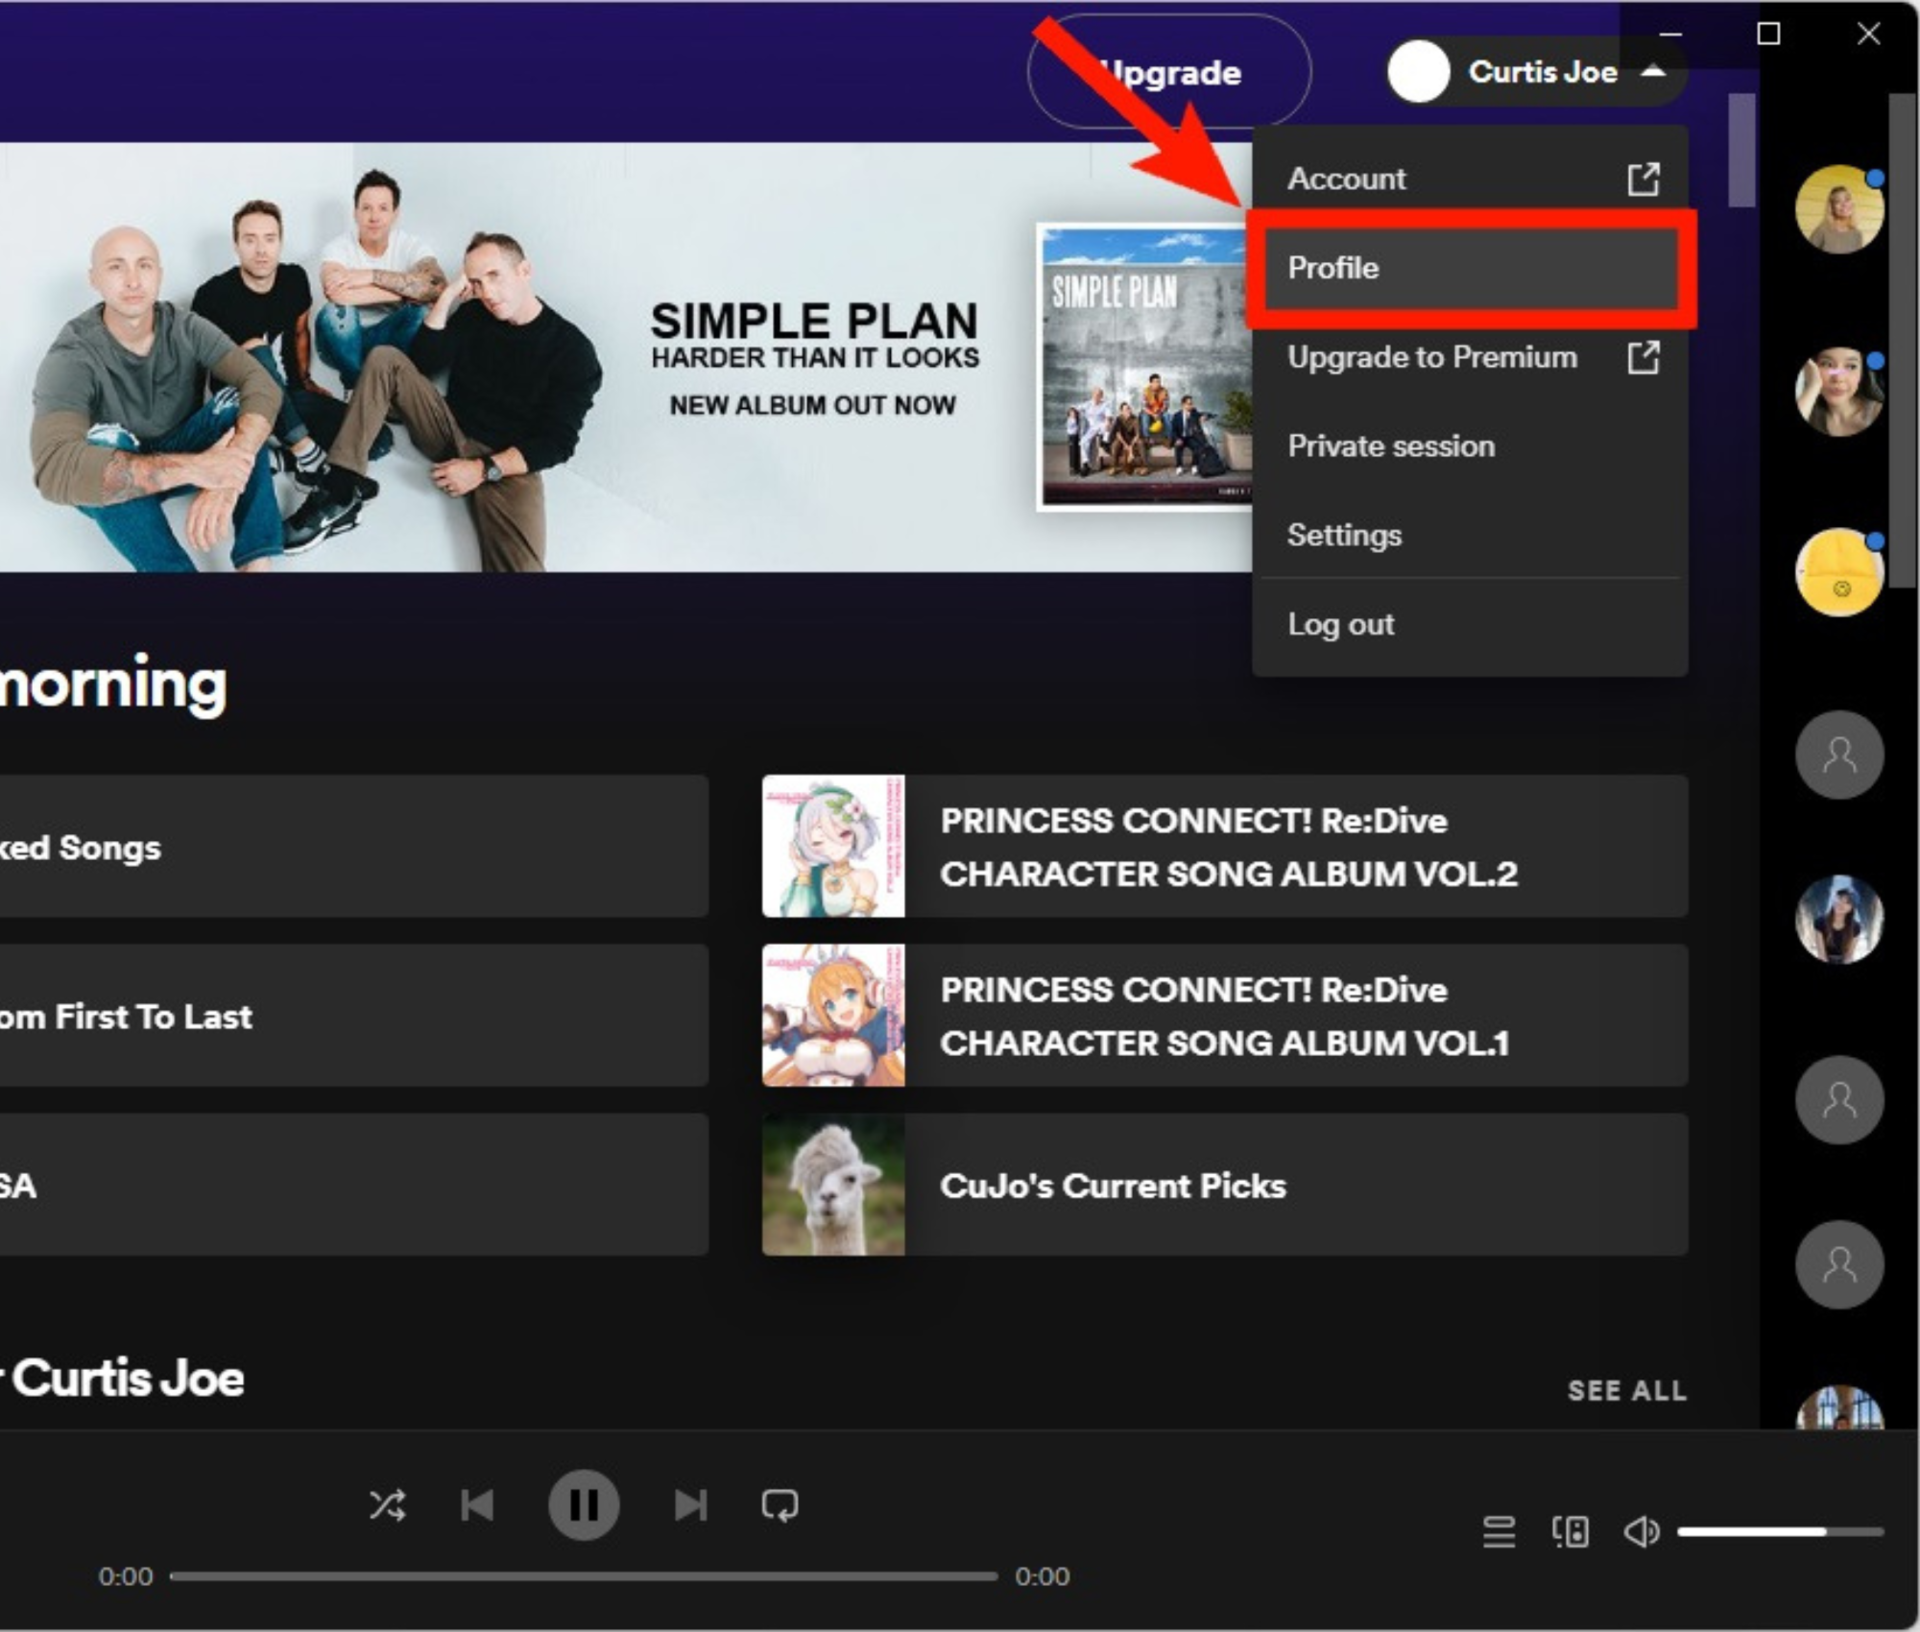
Task: Pause the current track
Action: tap(583, 1505)
